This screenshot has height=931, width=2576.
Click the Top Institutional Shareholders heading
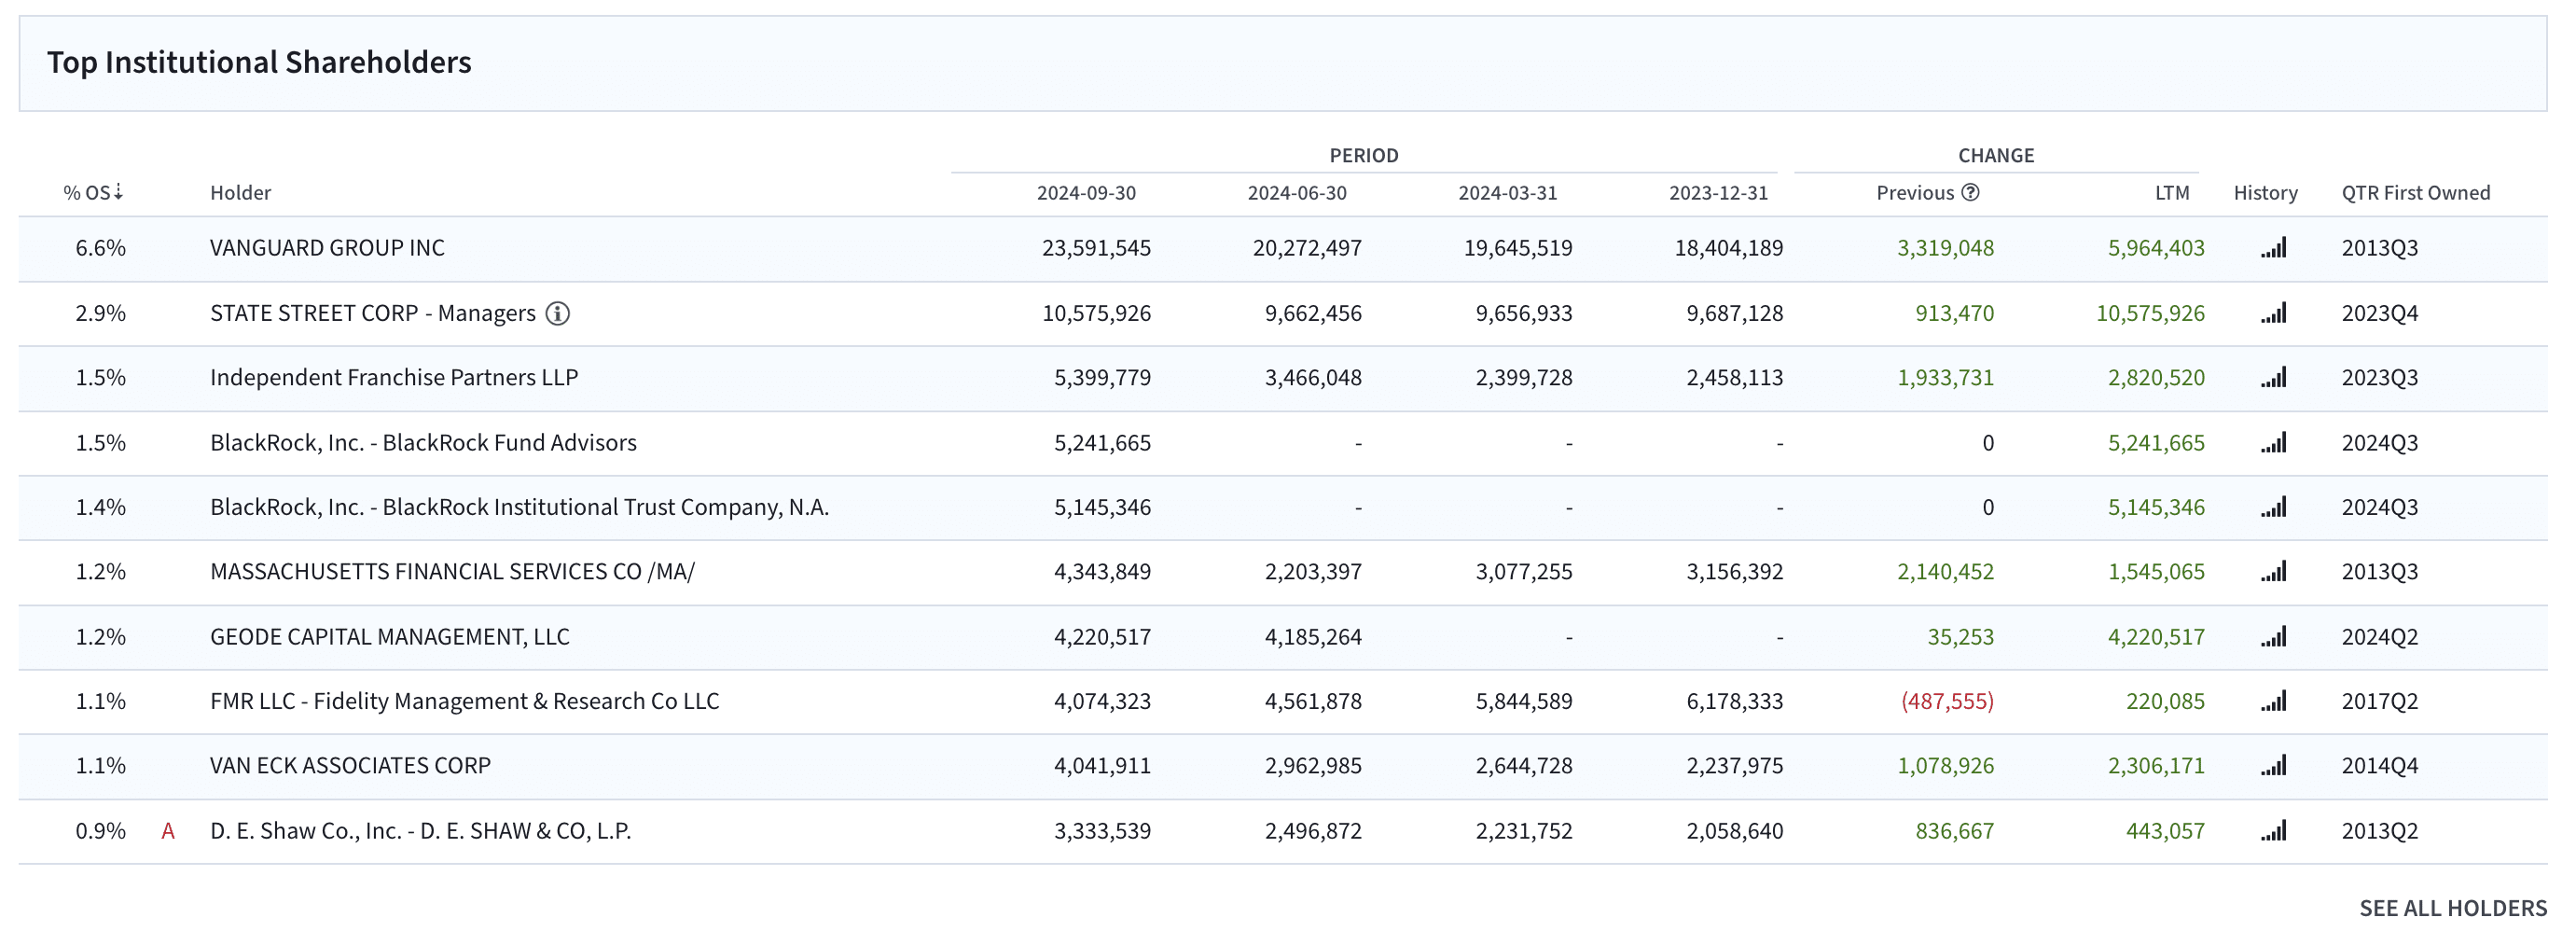click(259, 62)
